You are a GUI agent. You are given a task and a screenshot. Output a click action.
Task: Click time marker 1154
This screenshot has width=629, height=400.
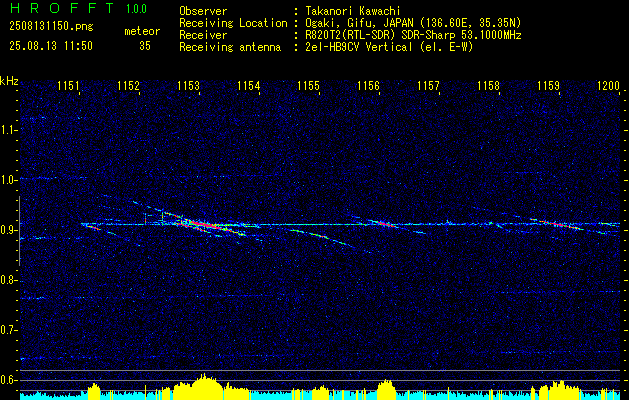[x=248, y=85]
